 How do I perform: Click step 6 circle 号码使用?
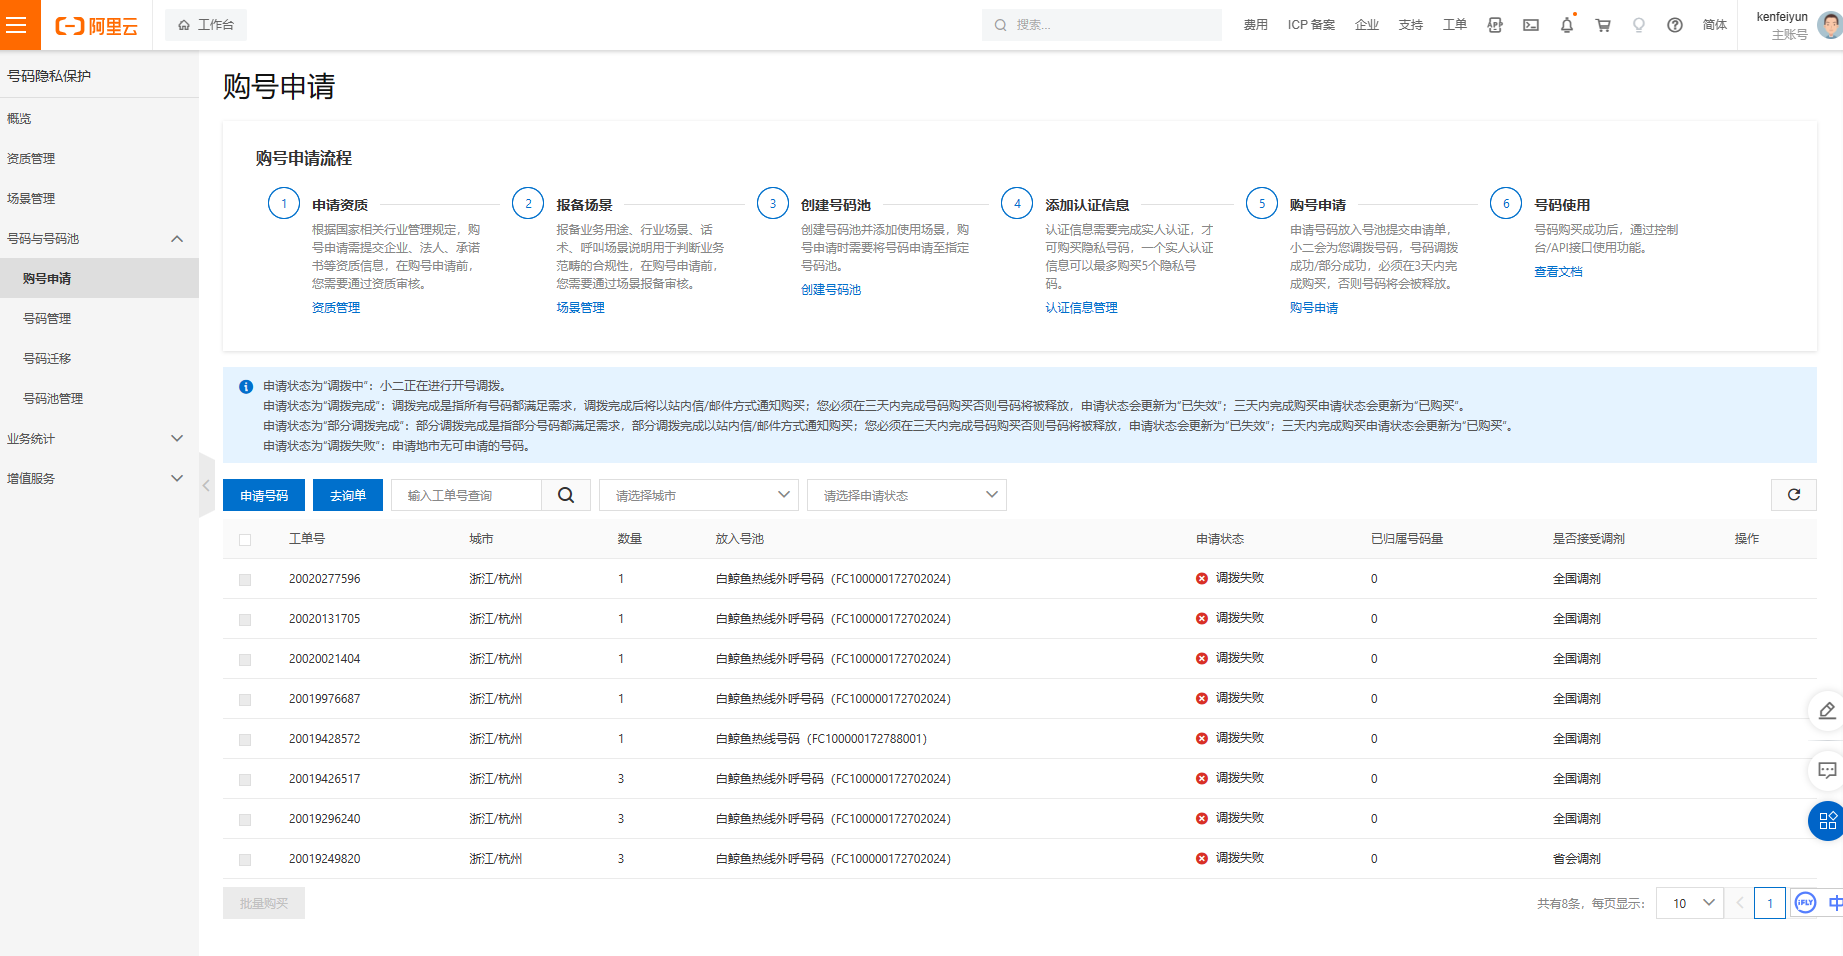pyautogui.click(x=1506, y=203)
